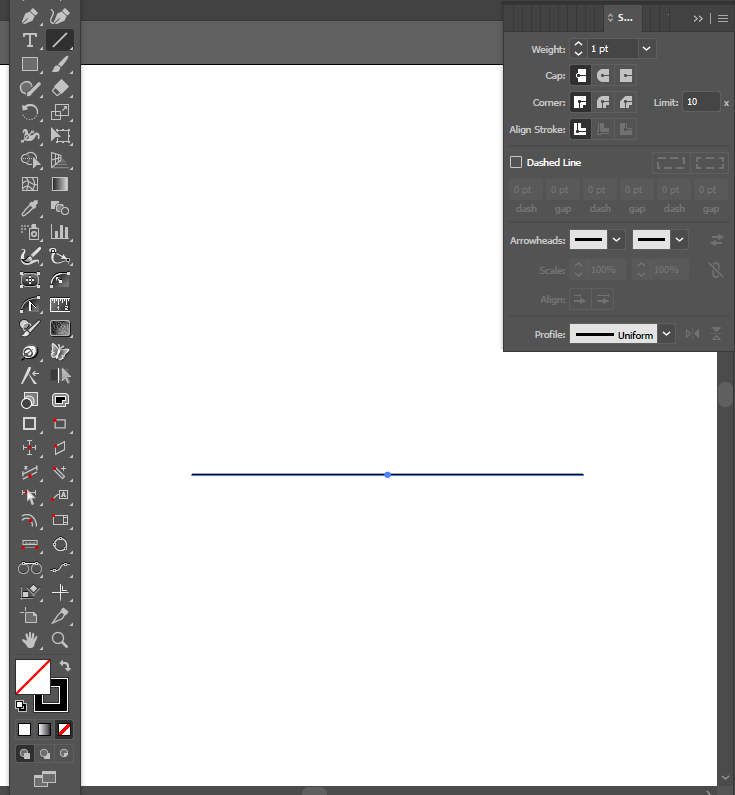Open end arrowhead dropdown
The image size is (735, 795).
pos(679,240)
